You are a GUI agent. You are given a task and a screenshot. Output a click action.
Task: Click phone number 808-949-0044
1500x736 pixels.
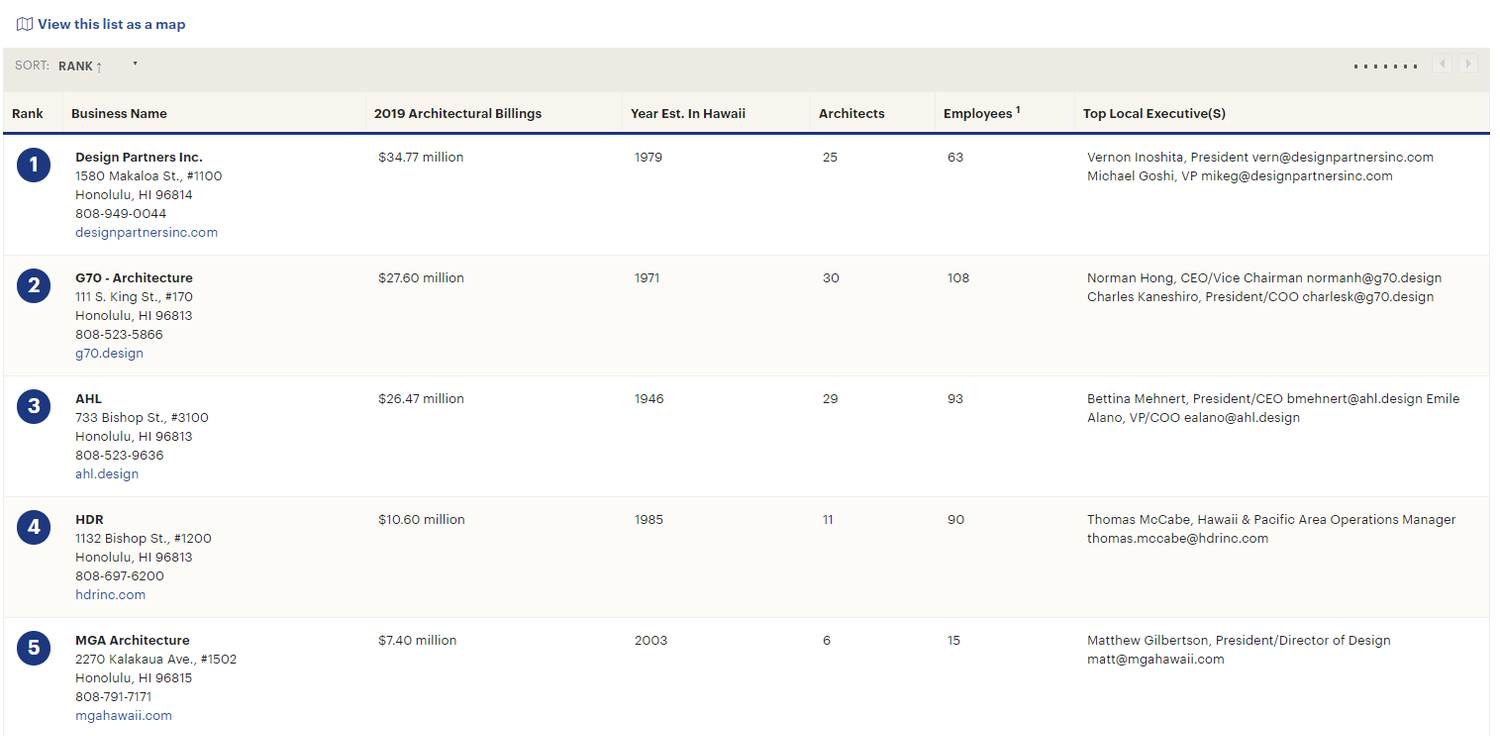tap(121, 213)
